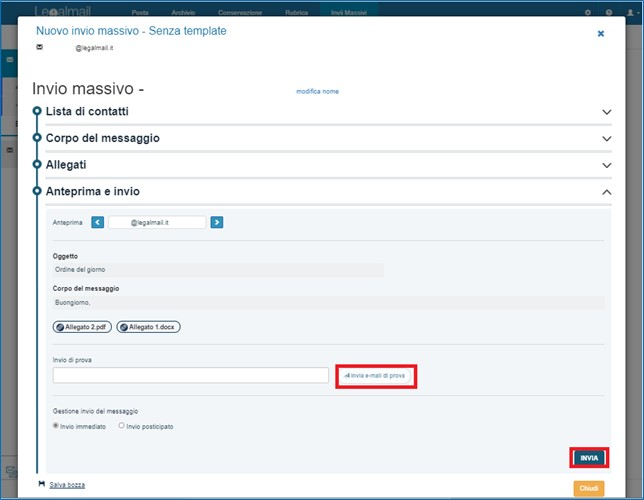
Task: Open the Invii Massivi tab
Action: [348, 12]
